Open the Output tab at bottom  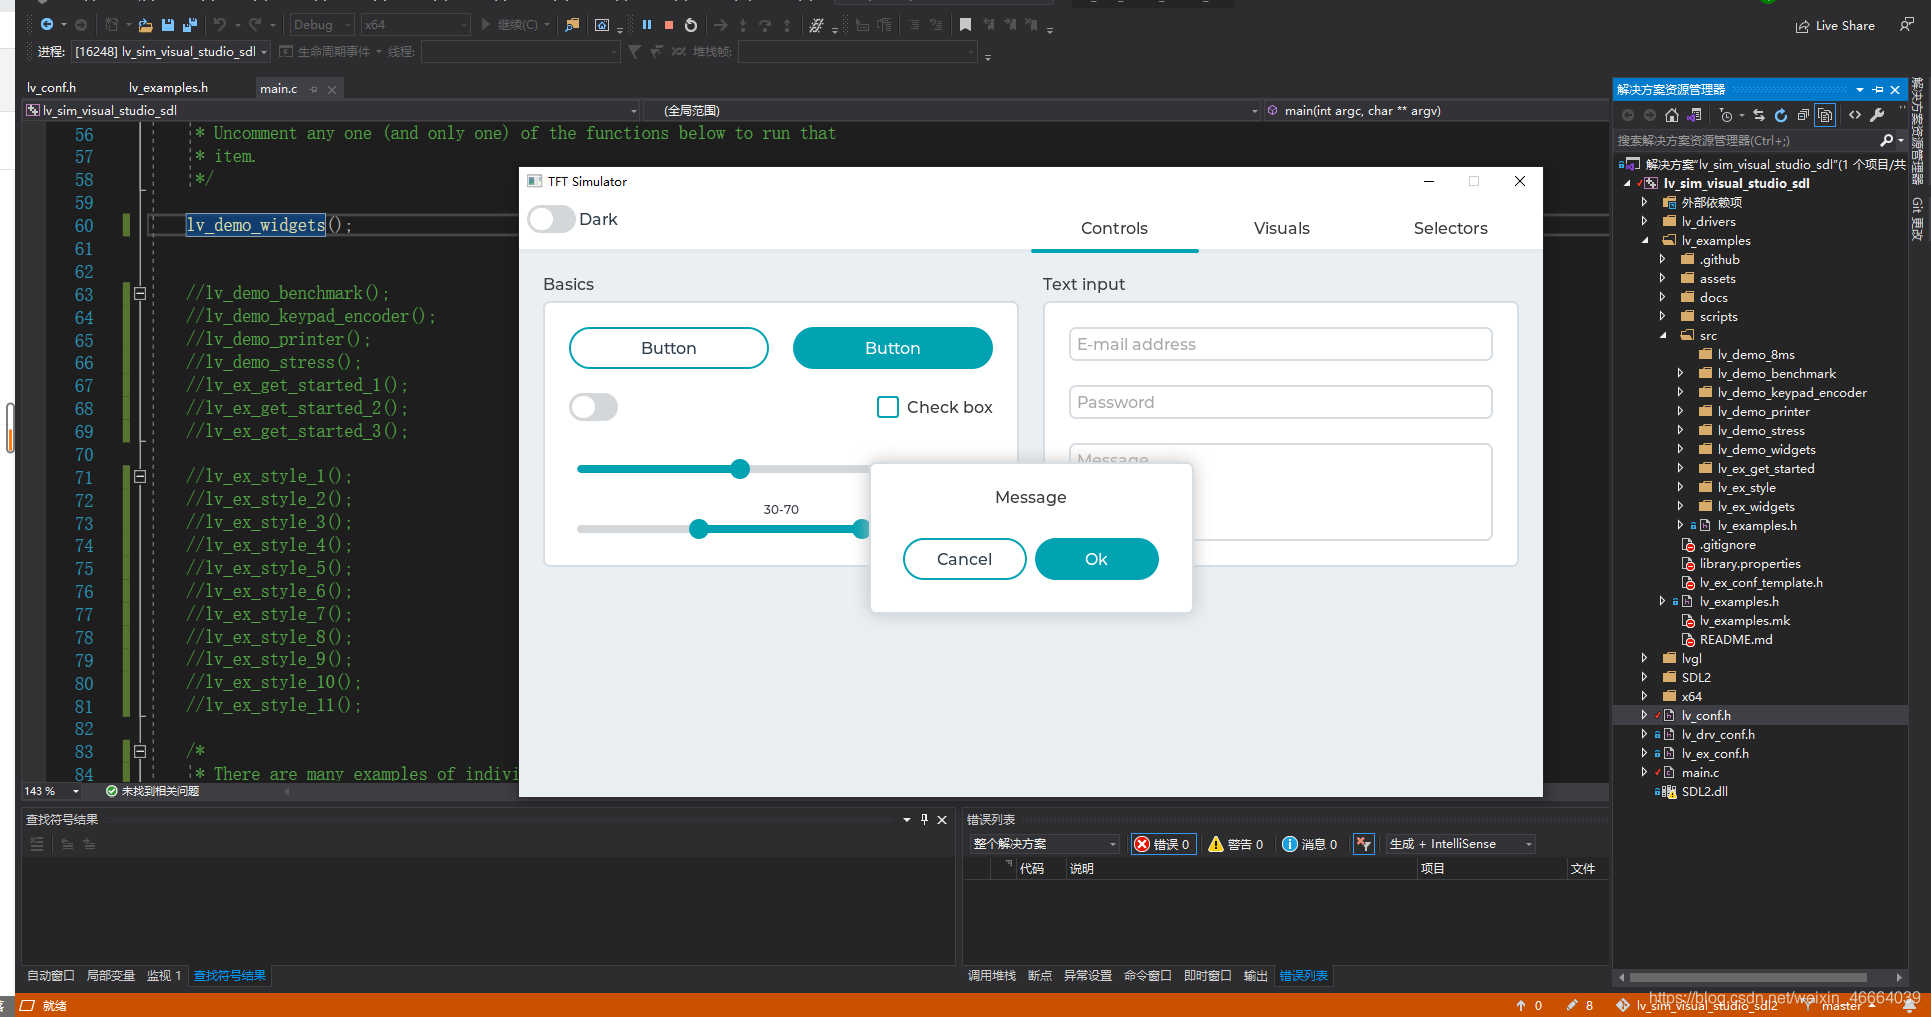[x=1255, y=976]
